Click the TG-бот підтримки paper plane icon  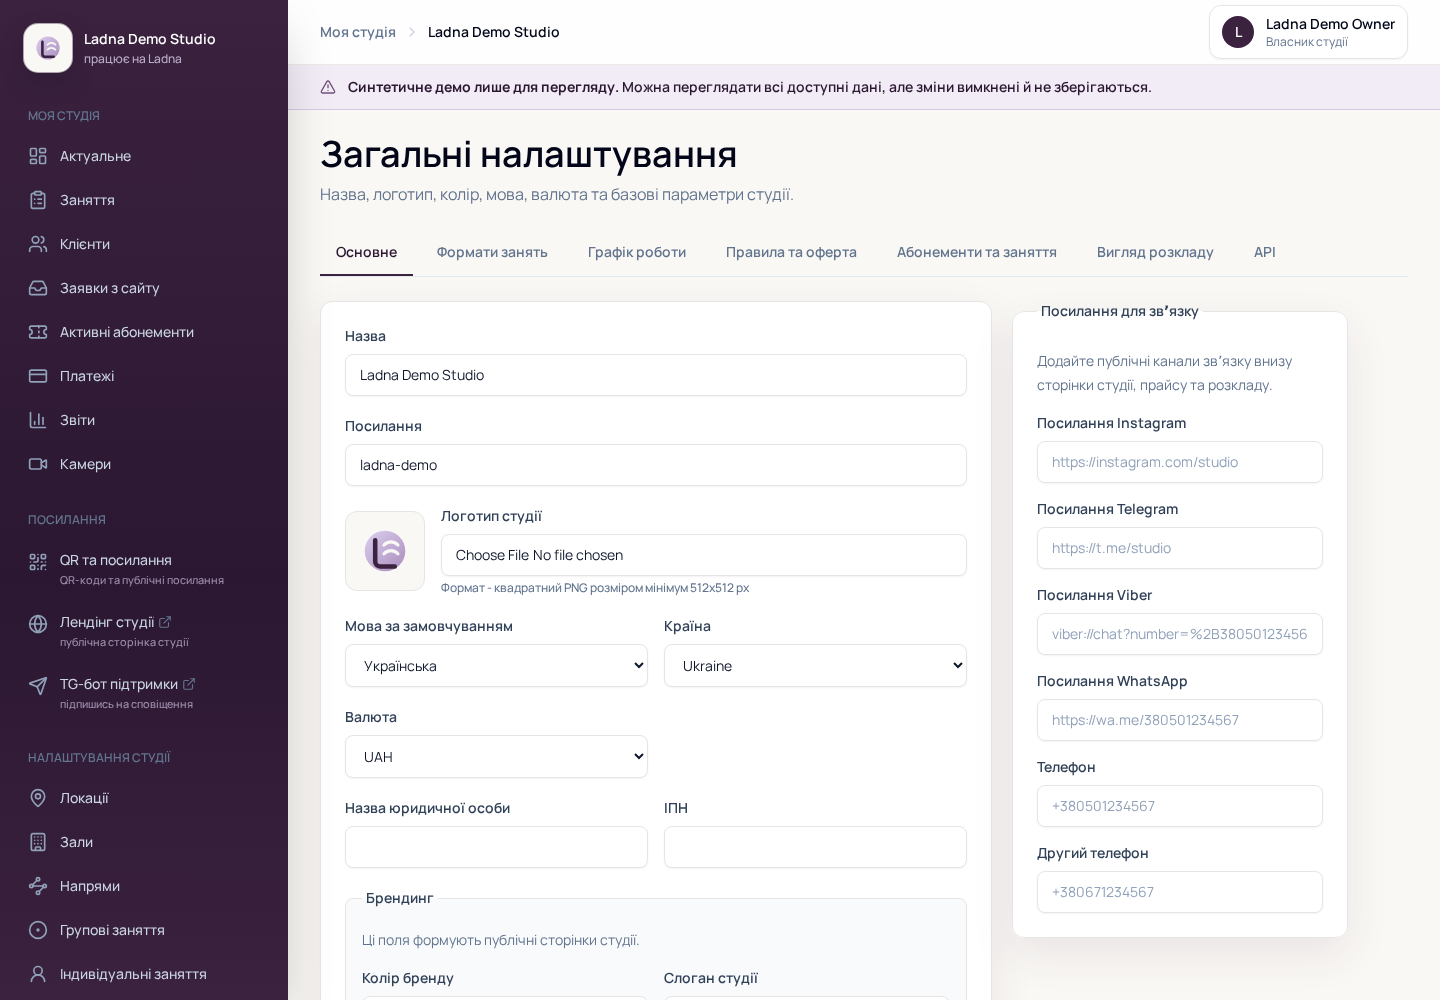(x=38, y=686)
